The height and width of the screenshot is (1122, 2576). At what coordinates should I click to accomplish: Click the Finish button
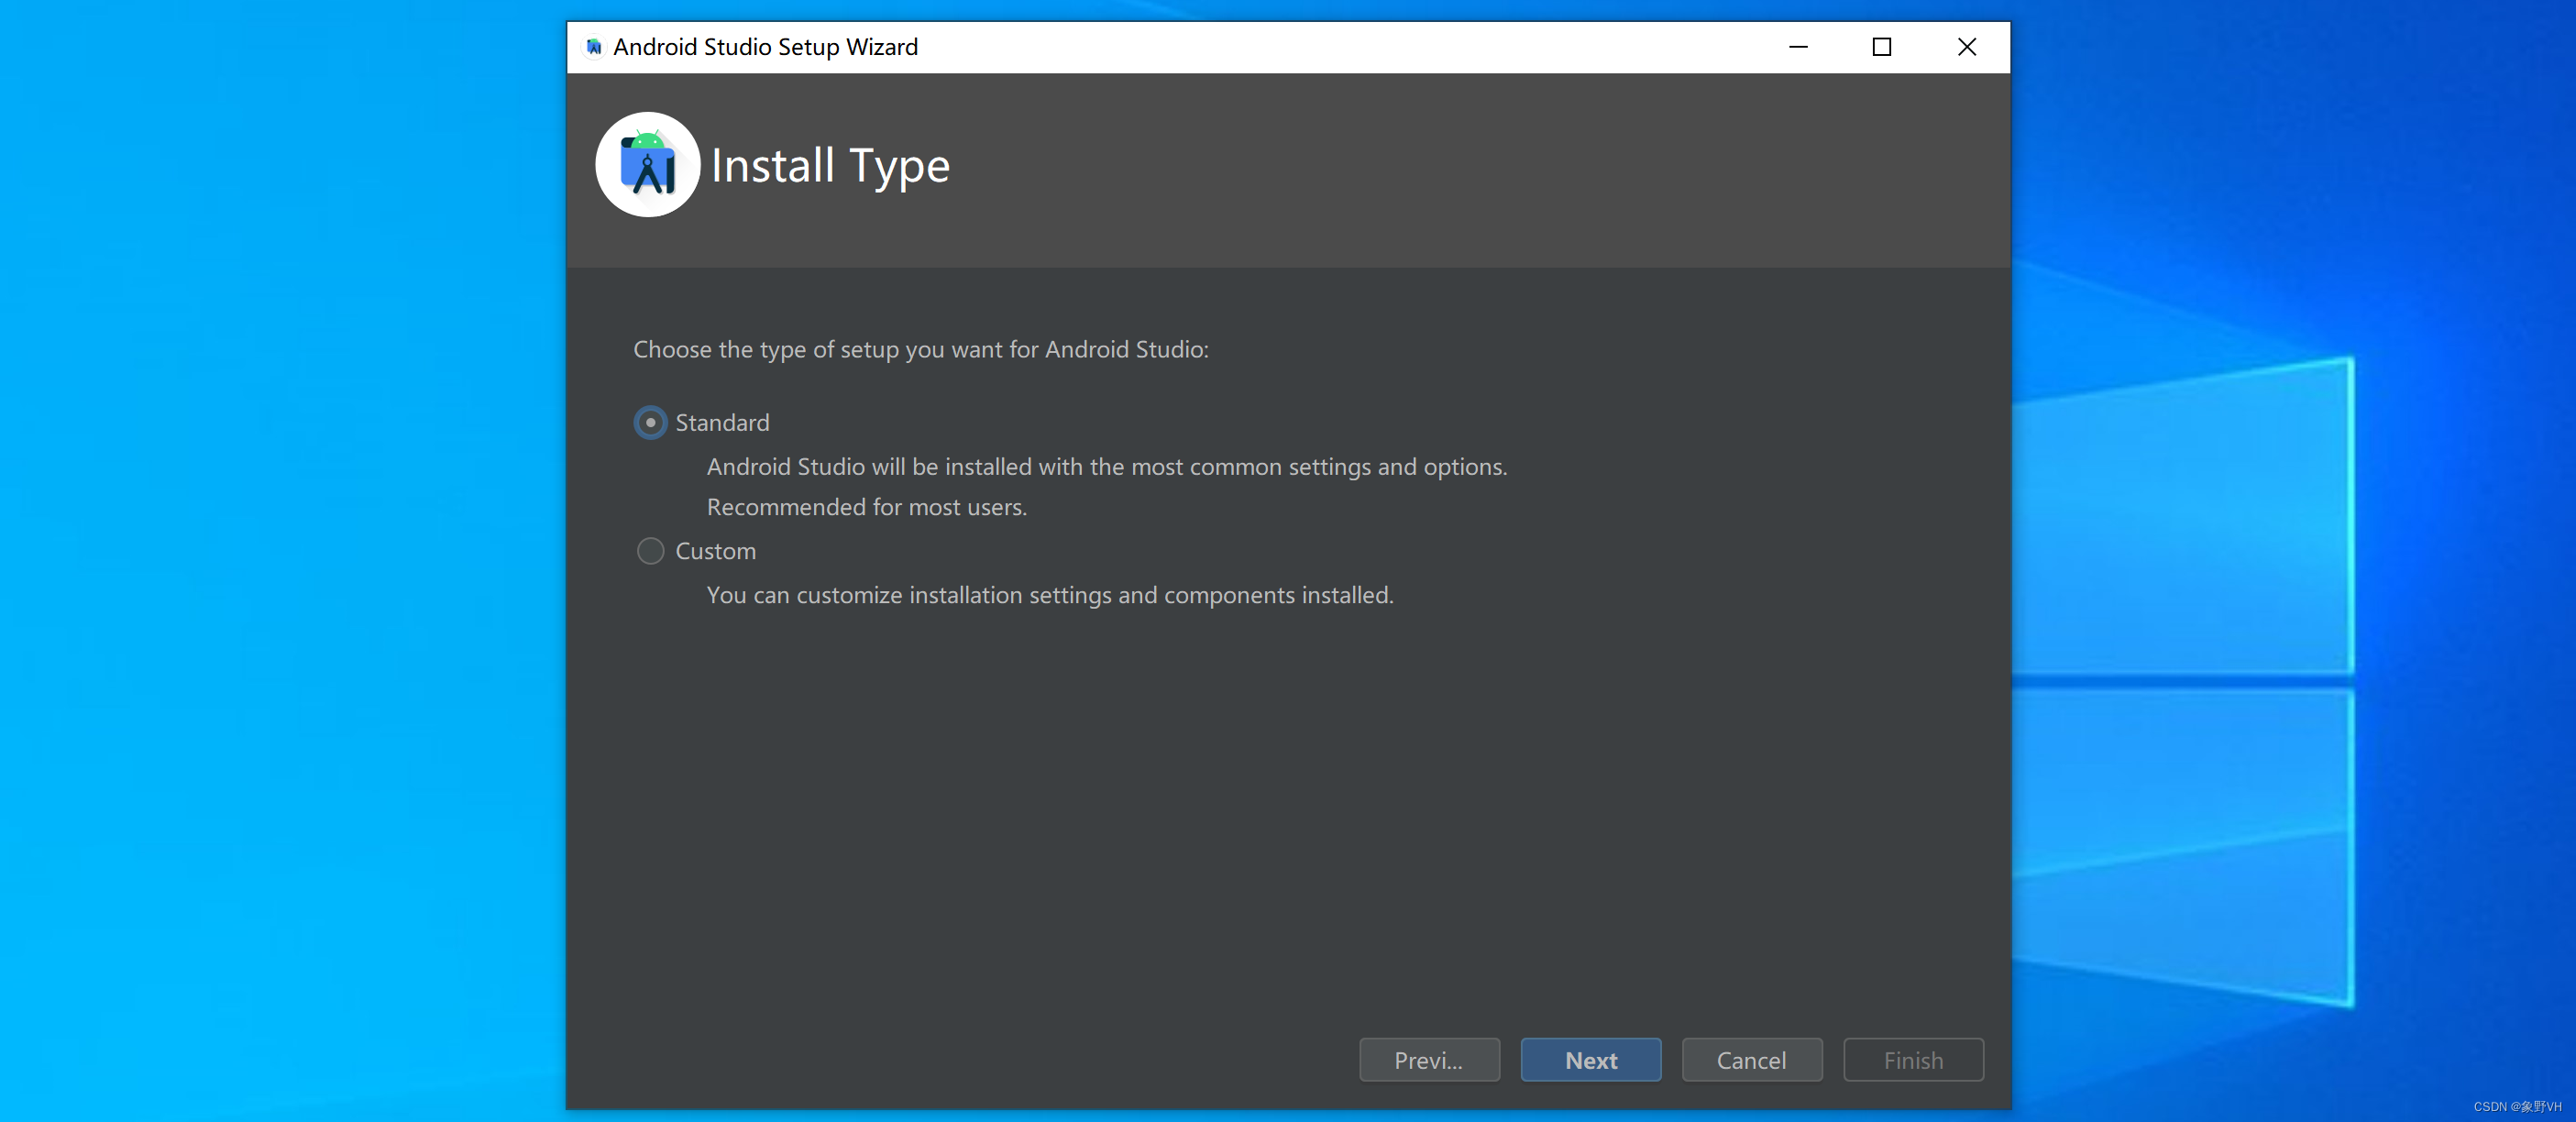click(1912, 1058)
